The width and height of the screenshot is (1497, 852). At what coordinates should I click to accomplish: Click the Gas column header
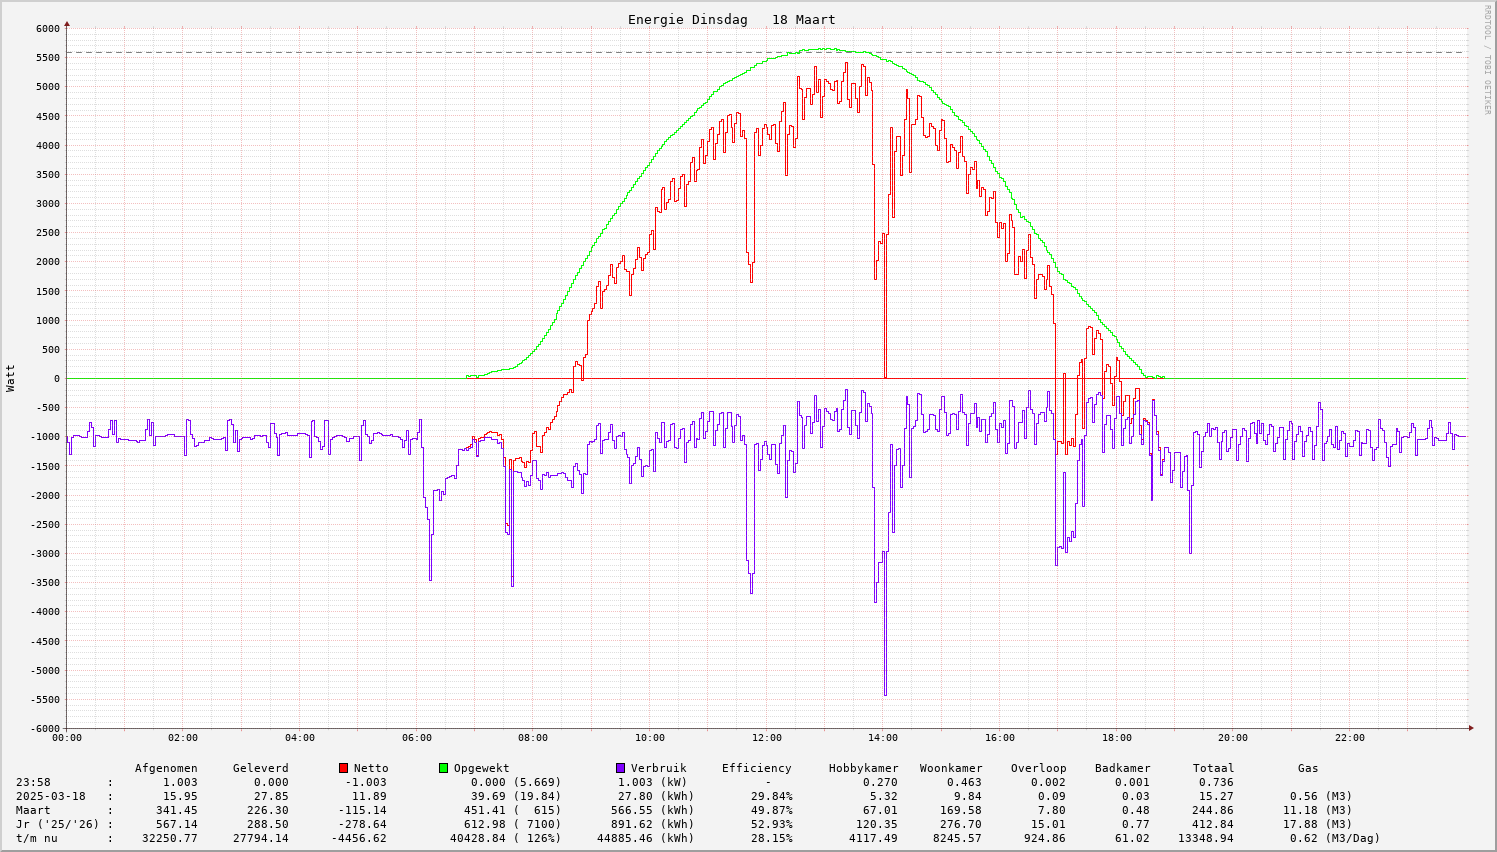coord(1308,768)
